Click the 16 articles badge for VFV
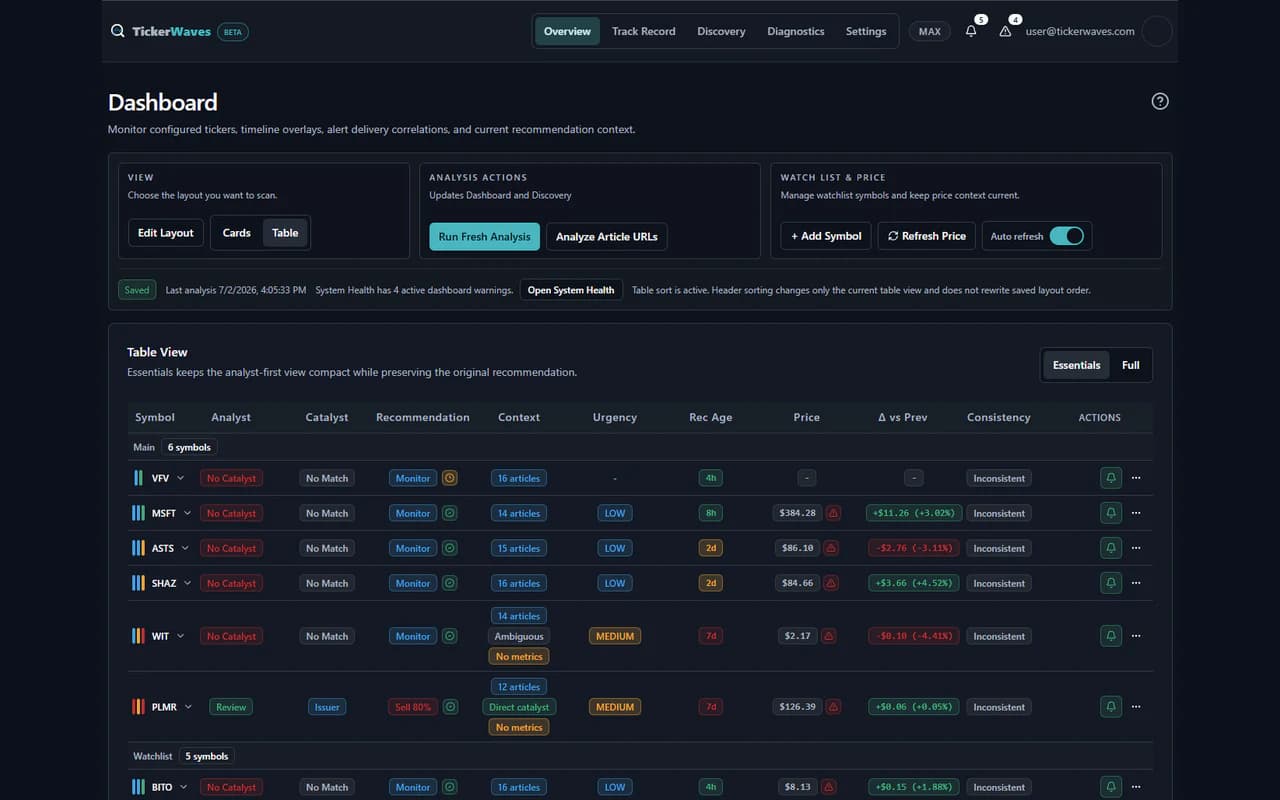1280x800 pixels. (x=519, y=478)
